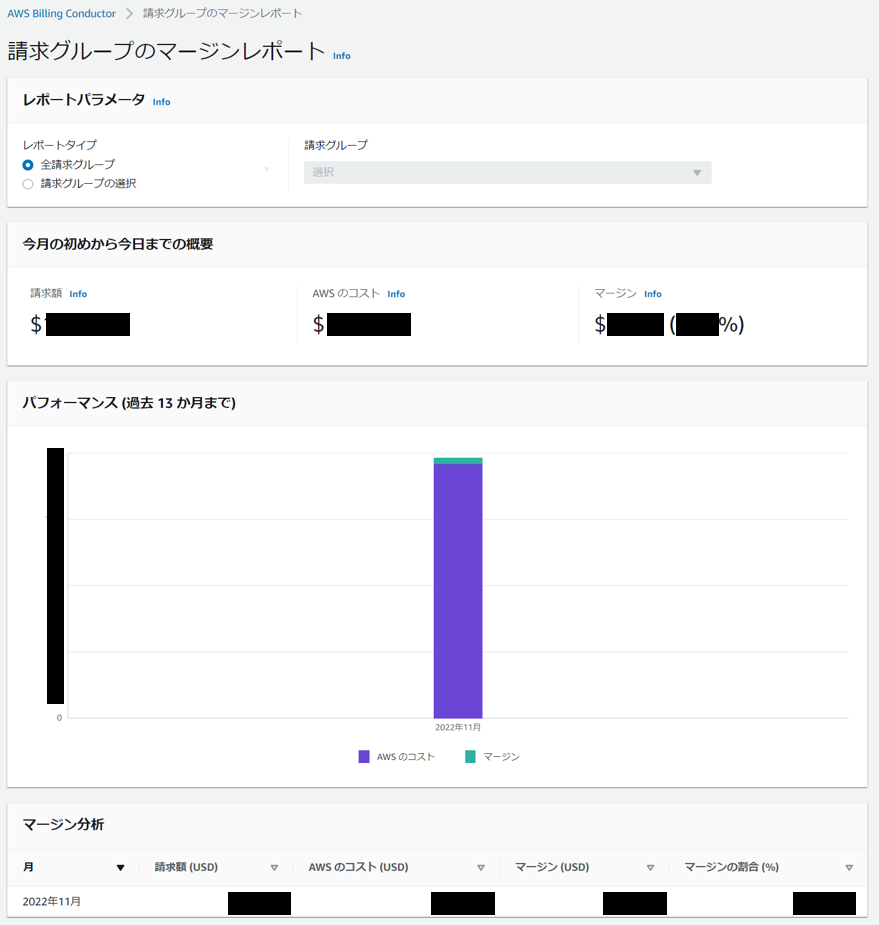Open the Info icon beside レポートパラメータ
This screenshot has height=925, width=879.
161,101
